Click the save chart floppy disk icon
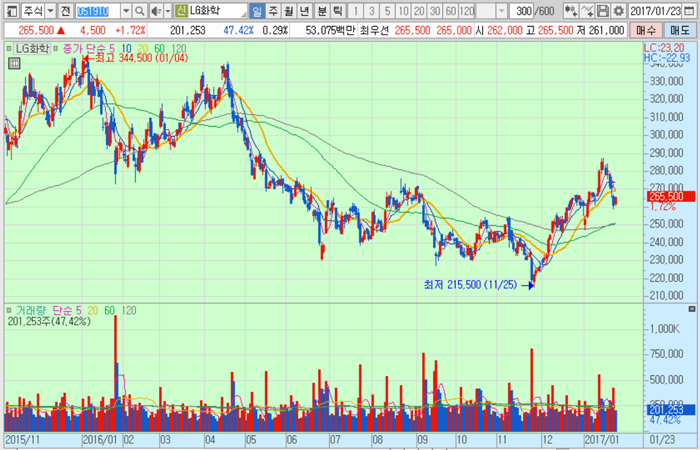The width and height of the screenshot is (700, 450). 603,10
